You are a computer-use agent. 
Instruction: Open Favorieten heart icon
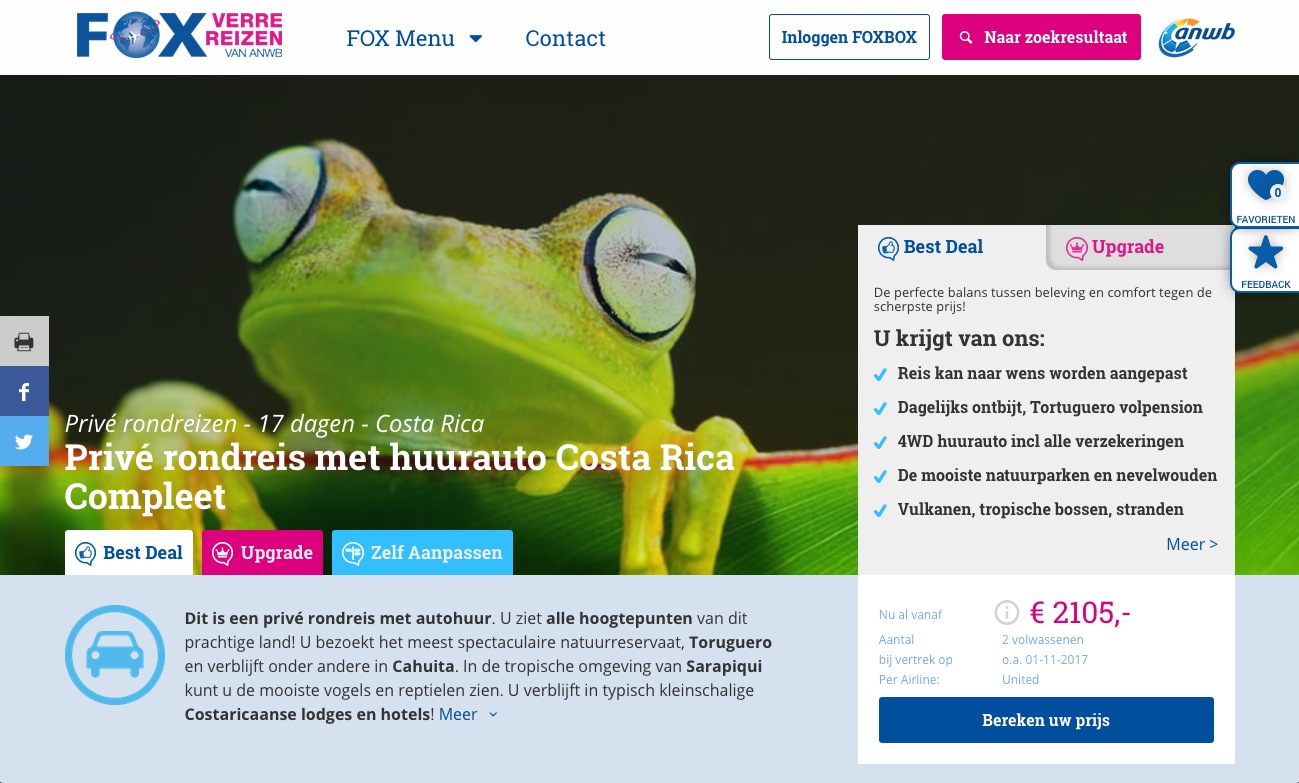click(x=1266, y=195)
